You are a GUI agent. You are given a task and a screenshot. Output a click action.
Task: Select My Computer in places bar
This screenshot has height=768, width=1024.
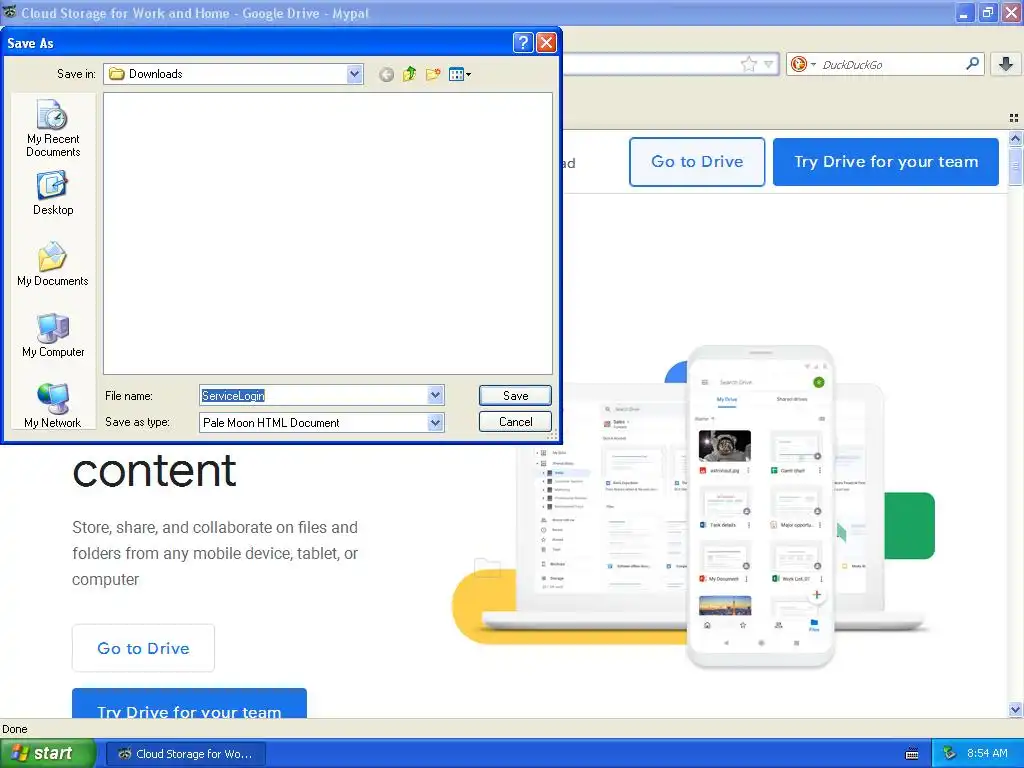[x=53, y=336]
